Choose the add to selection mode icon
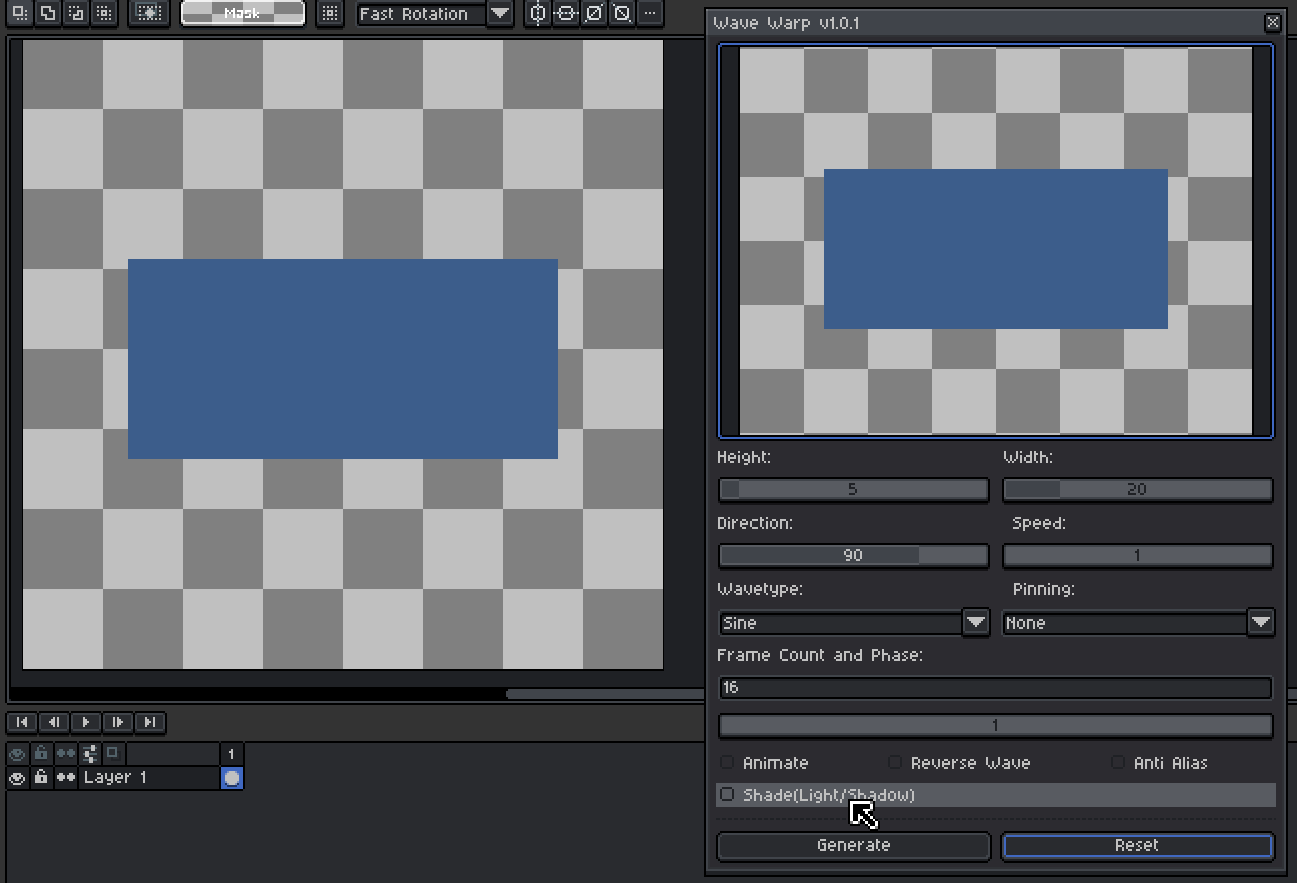1297x883 pixels. coord(47,13)
